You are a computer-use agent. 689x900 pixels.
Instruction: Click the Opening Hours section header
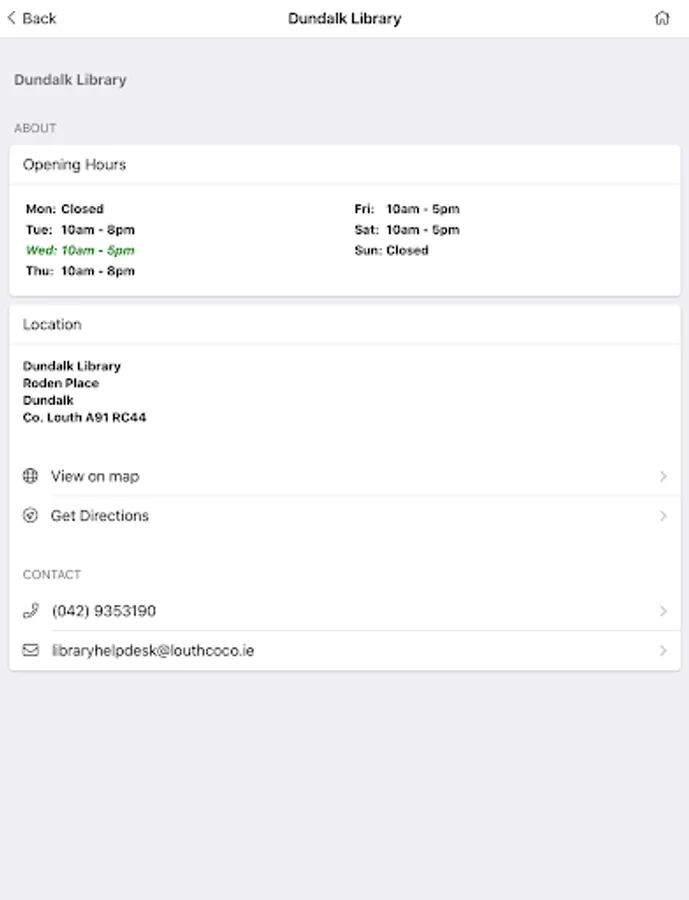click(x=75, y=165)
